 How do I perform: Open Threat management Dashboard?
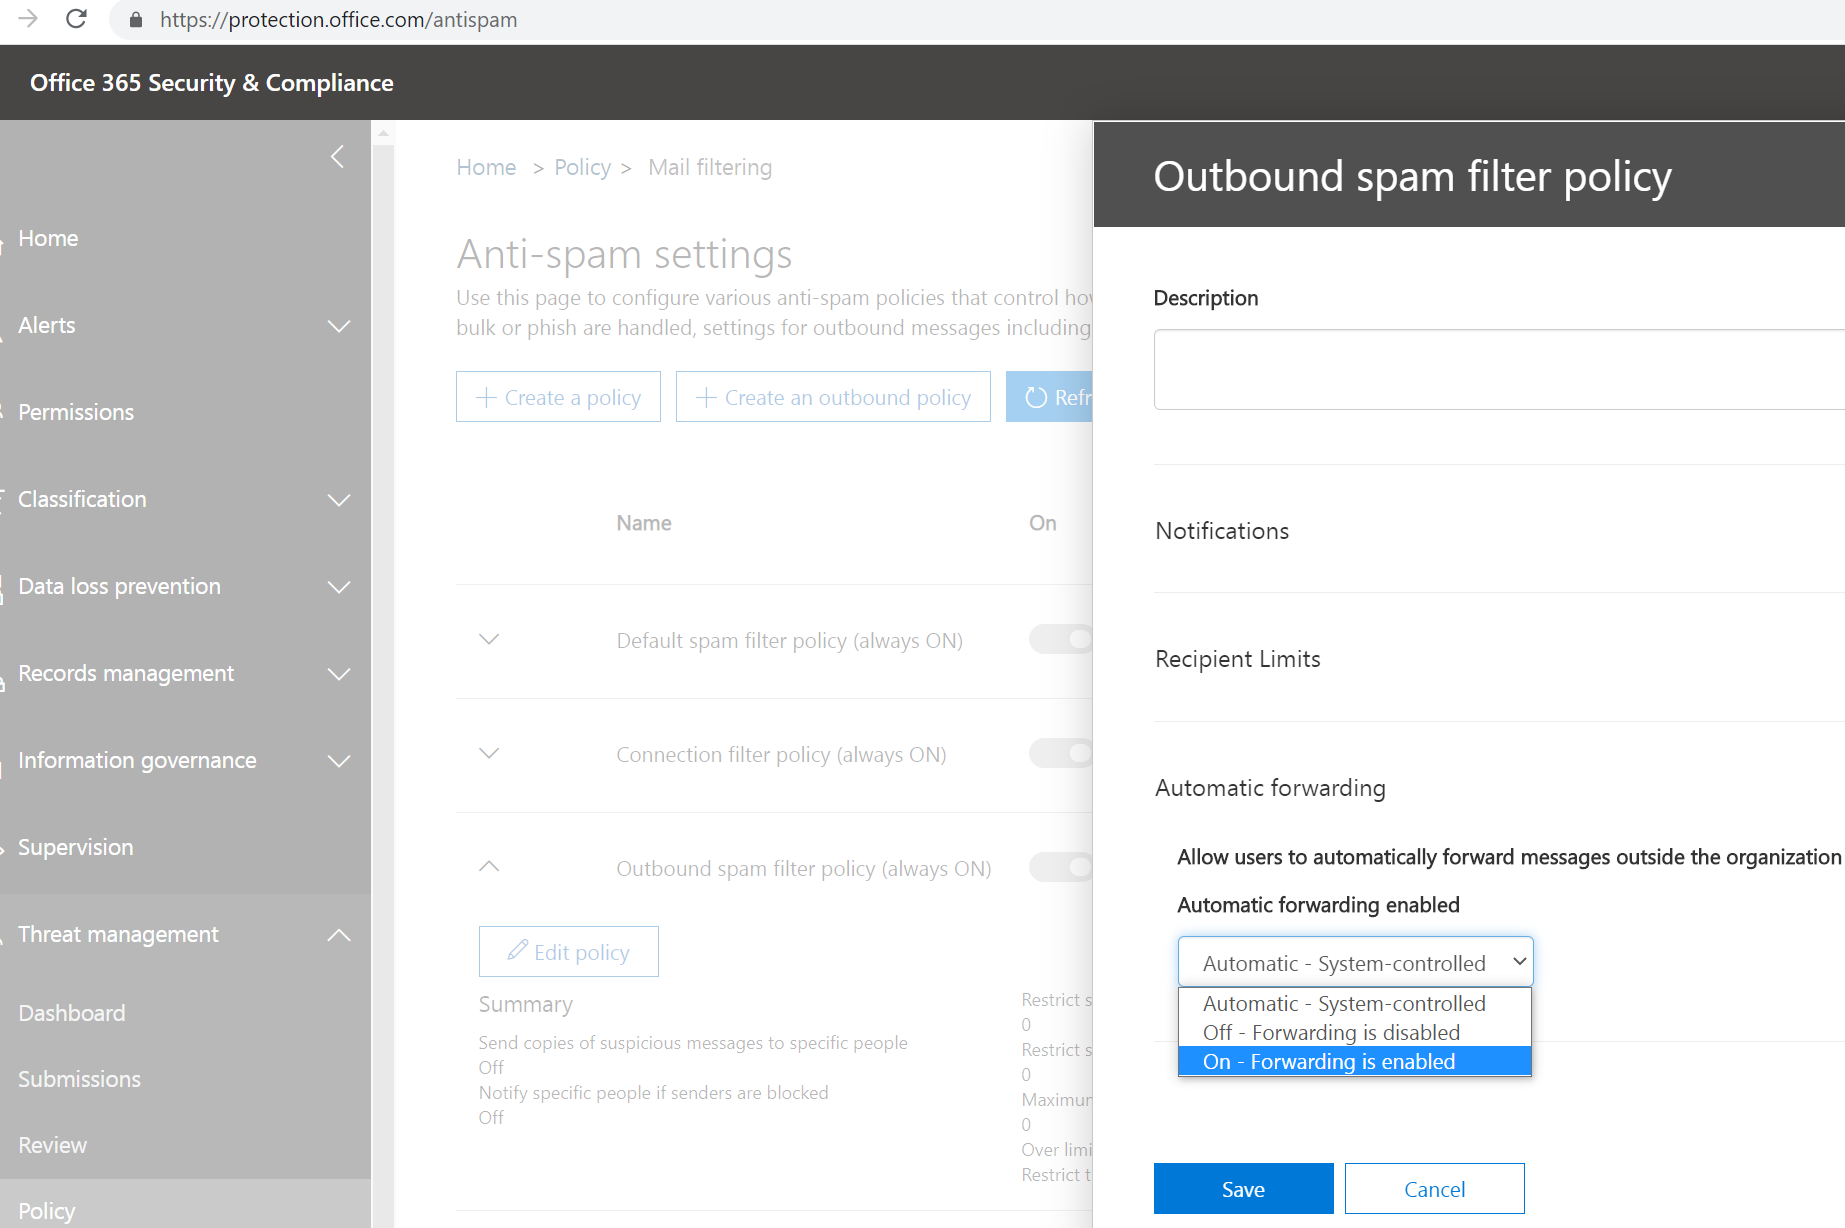point(72,1013)
